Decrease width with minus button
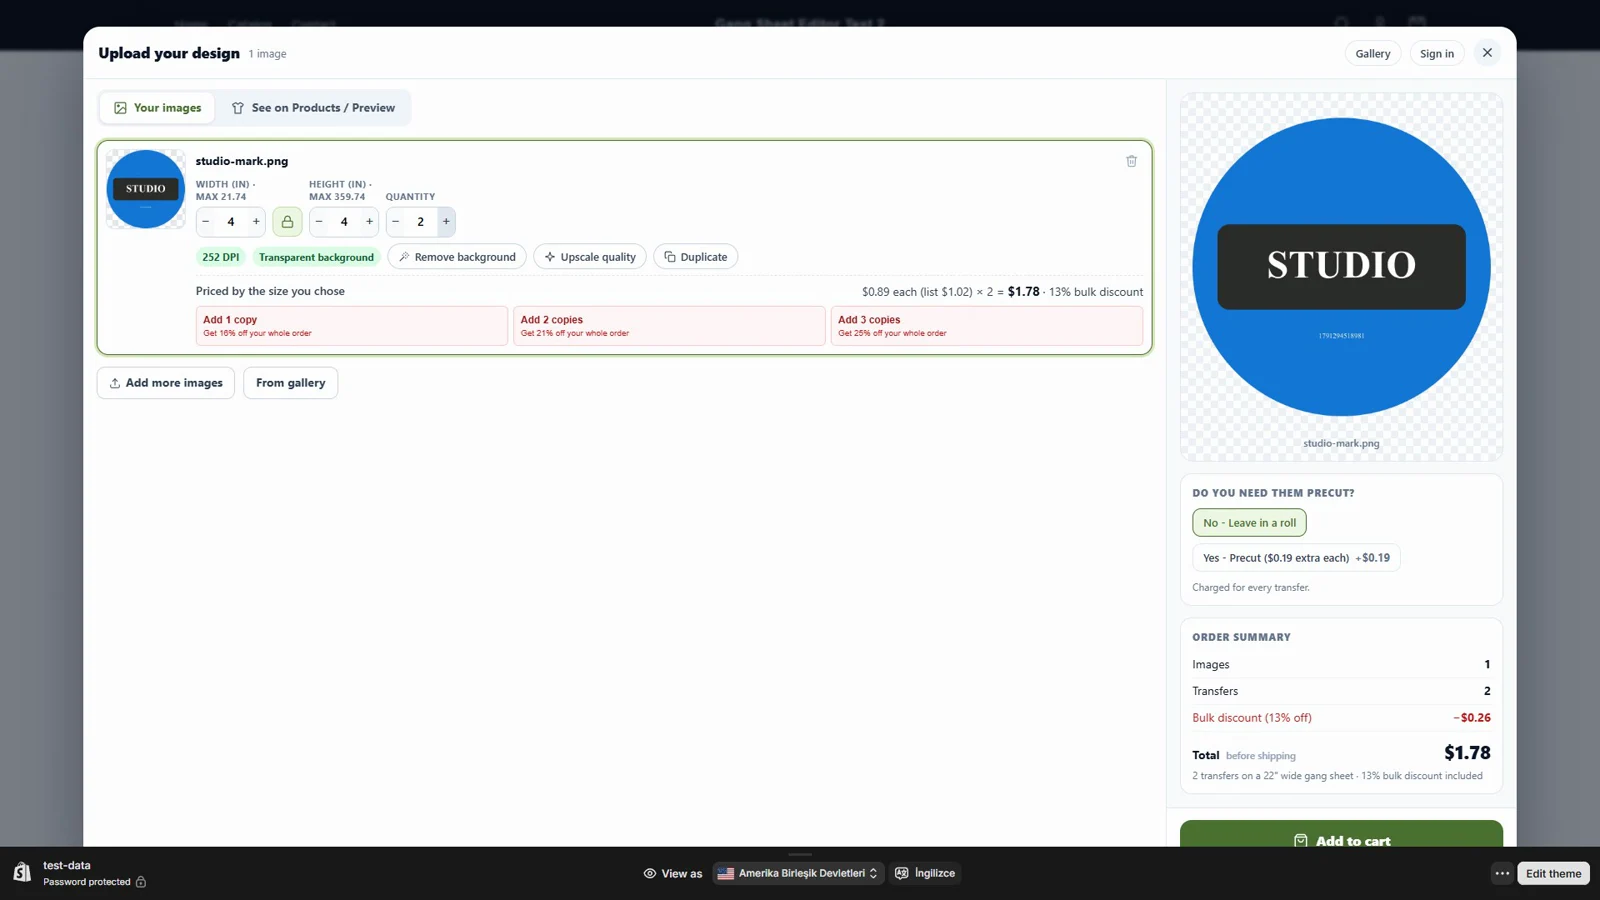This screenshot has height=900, width=1600. click(206, 222)
